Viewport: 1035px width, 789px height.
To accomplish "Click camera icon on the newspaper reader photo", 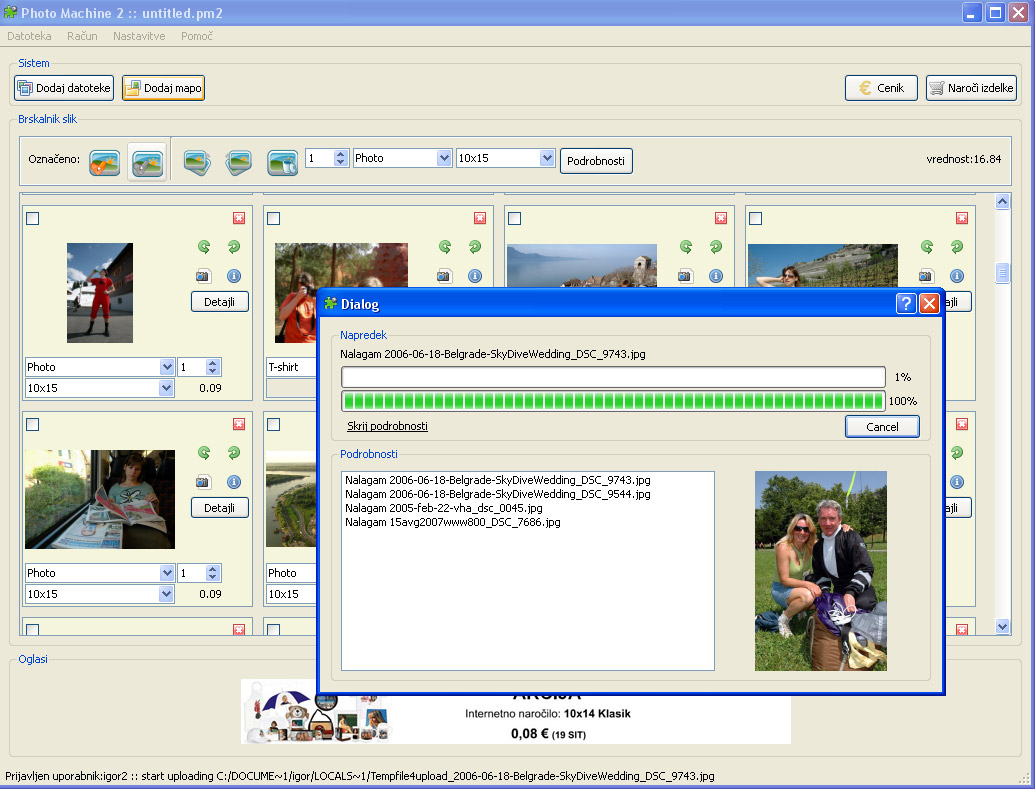I will tap(204, 482).
